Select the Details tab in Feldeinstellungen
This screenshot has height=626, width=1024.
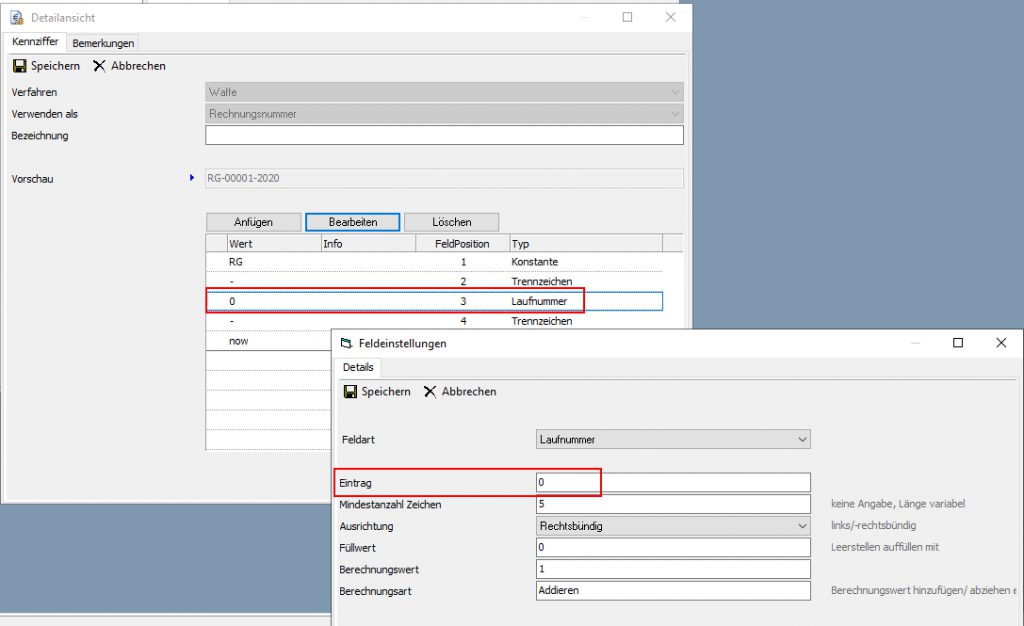coord(357,368)
